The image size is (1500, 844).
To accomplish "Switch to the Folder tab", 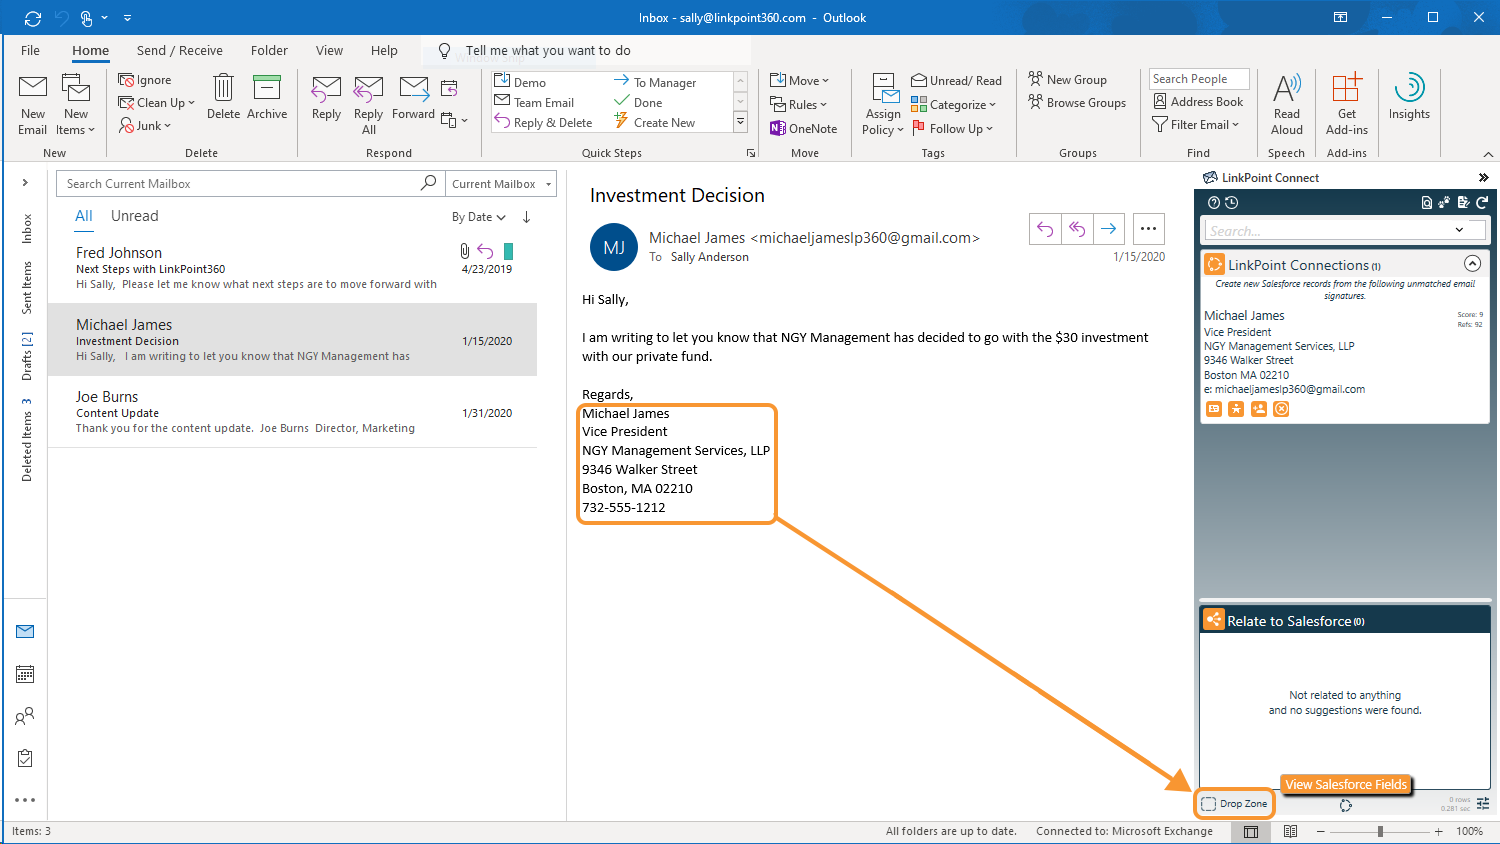I will (x=269, y=50).
